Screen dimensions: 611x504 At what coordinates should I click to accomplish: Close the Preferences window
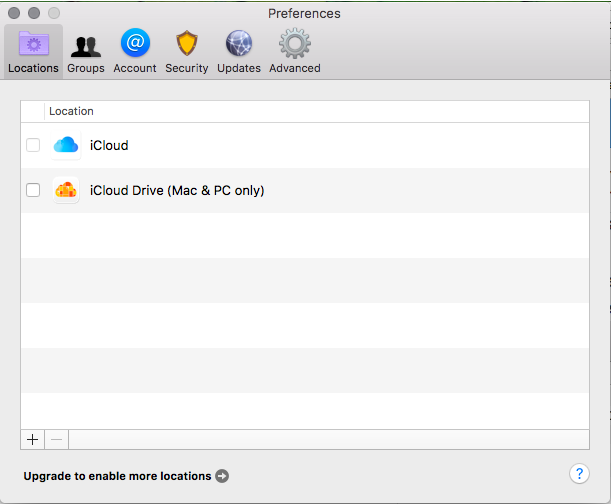pyautogui.click(x=14, y=13)
